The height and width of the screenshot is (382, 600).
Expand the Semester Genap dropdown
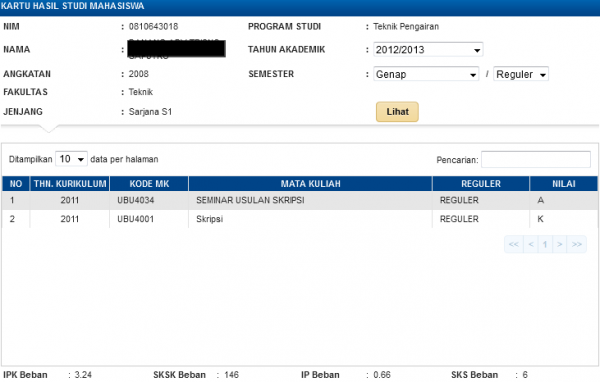(x=426, y=74)
